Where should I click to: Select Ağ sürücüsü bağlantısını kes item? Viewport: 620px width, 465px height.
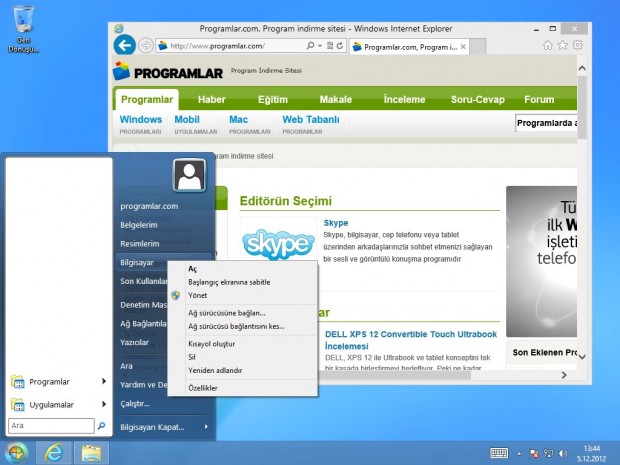(x=243, y=327)
